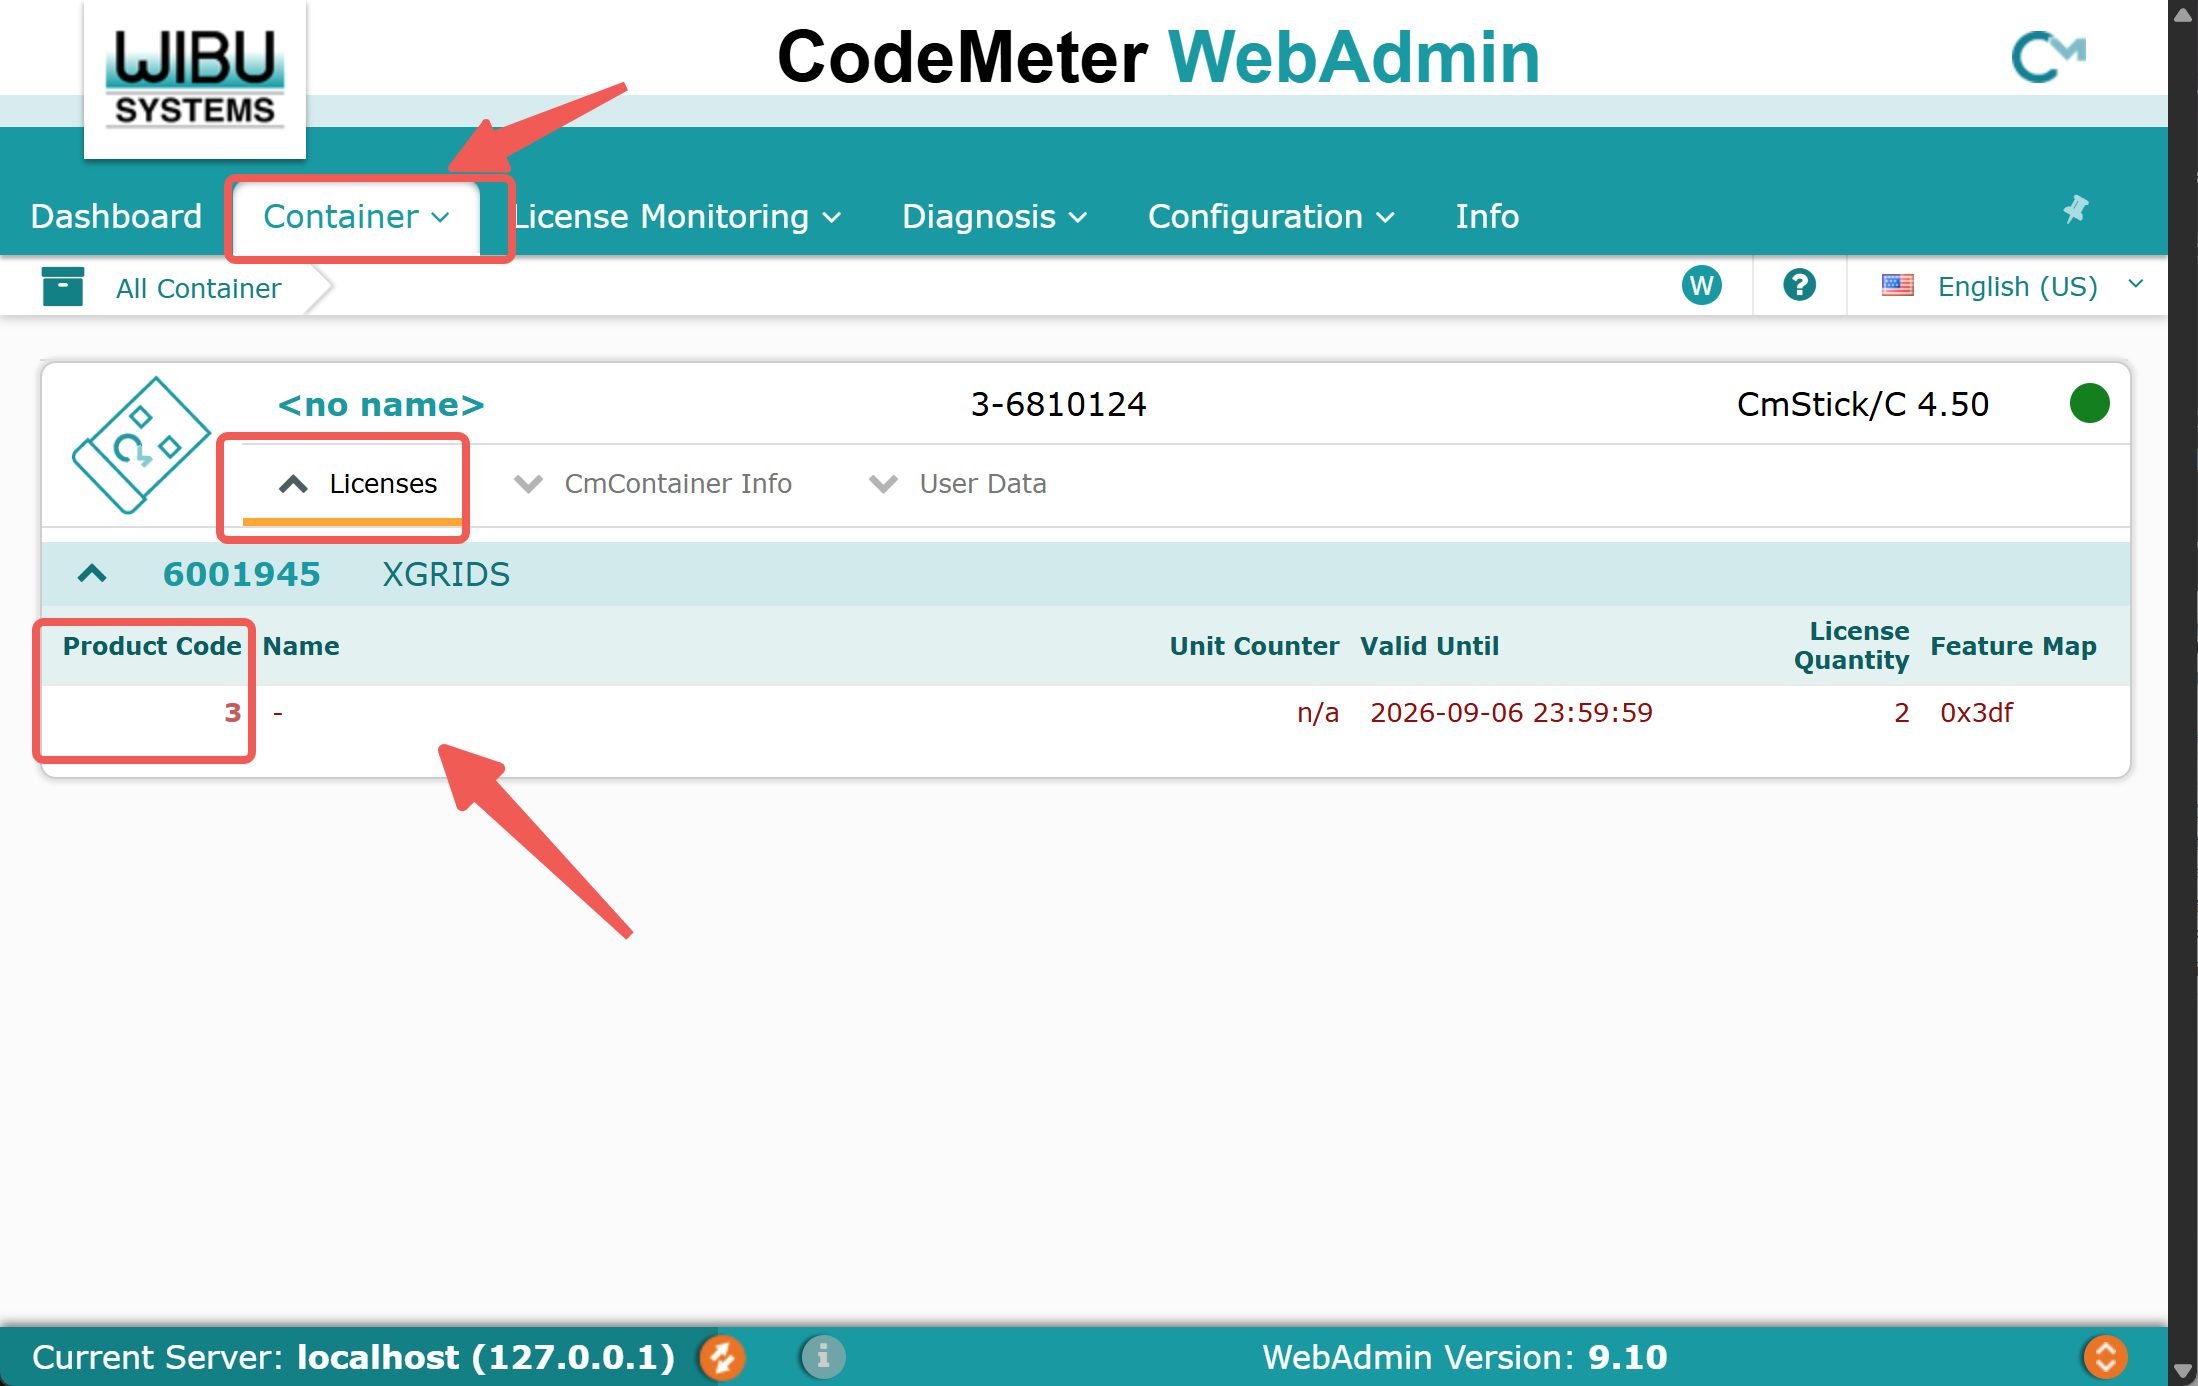Image resolution: width=2198 pixels, height=1386 pixels.
Task: Click firm code 6001945 link
Action: coord(242,574)
